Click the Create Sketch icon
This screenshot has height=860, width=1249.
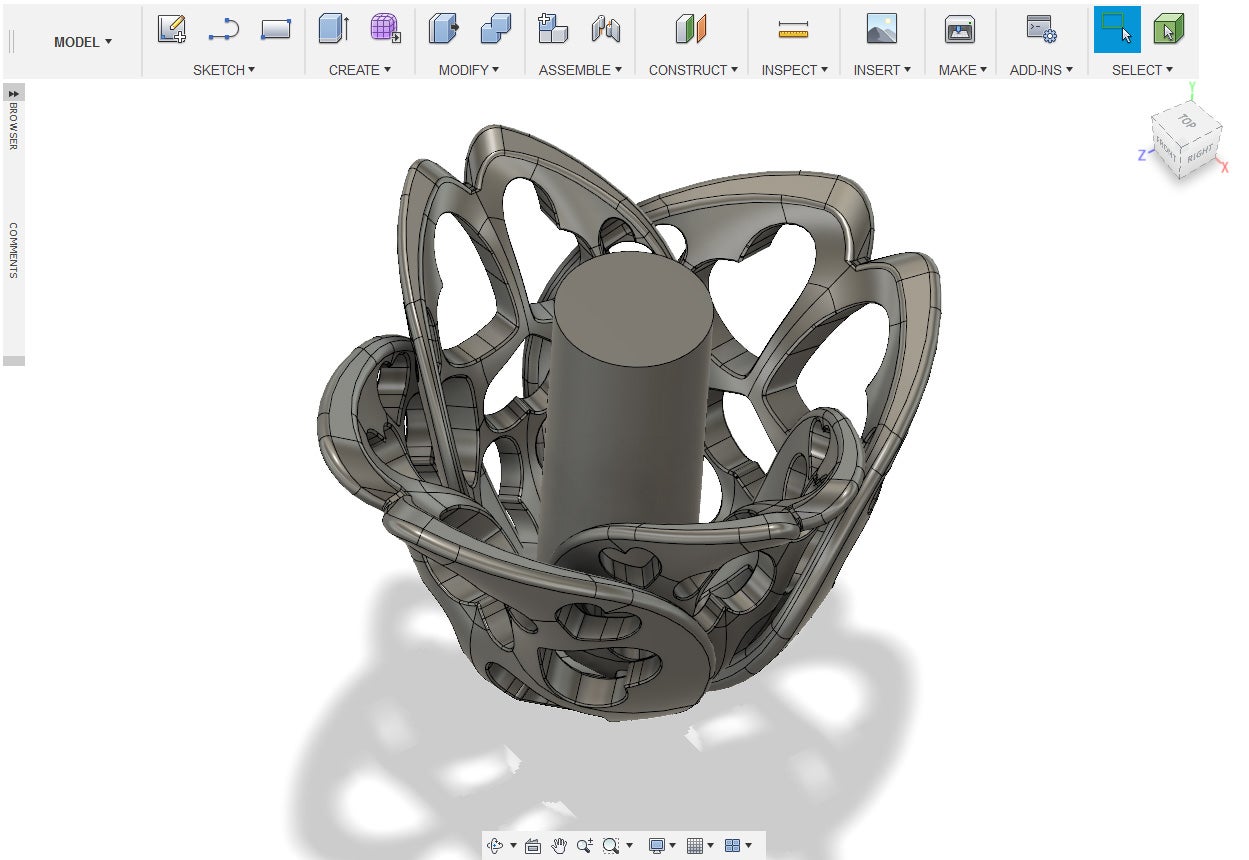pos(172,30)
